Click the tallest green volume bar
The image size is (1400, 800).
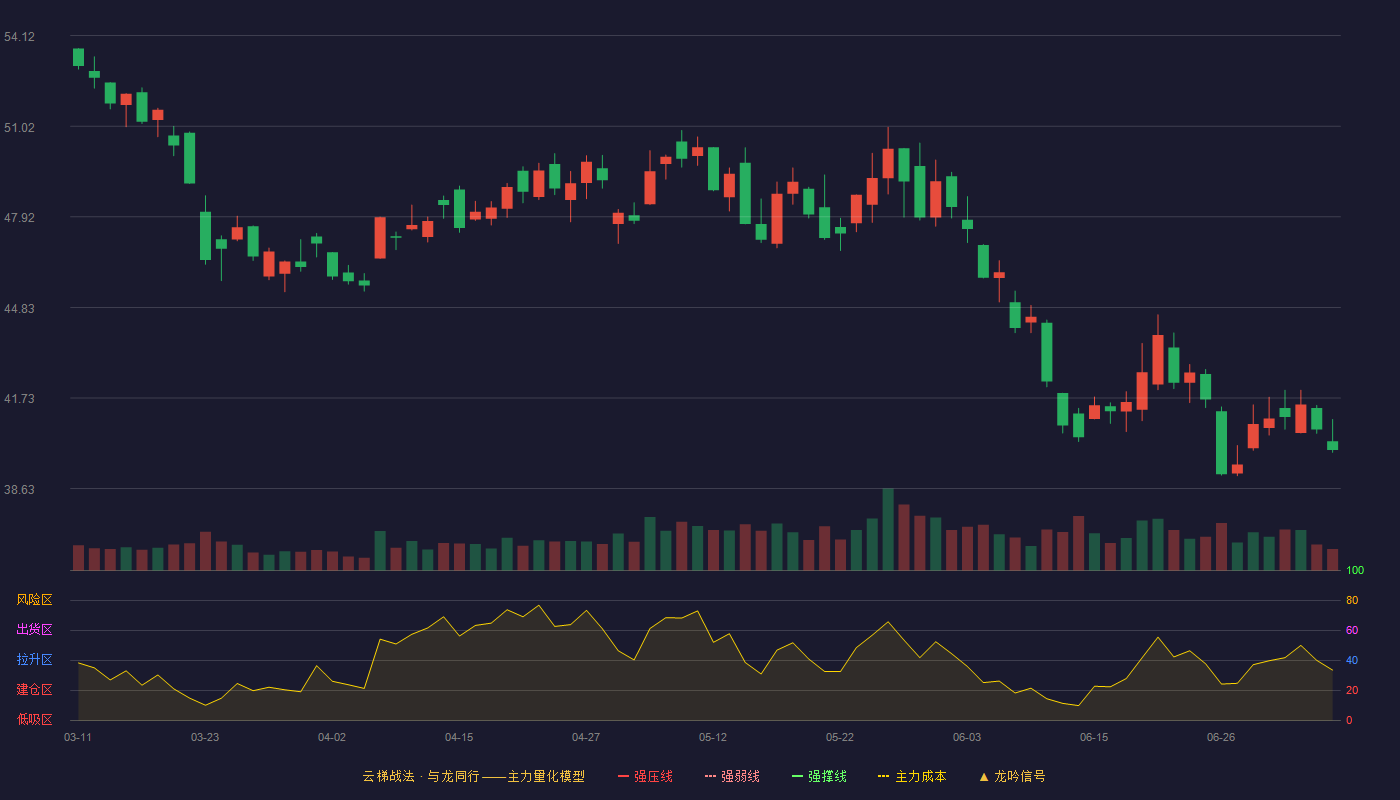point(888,529)
